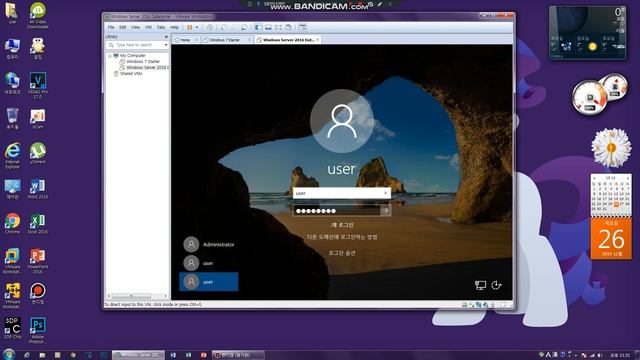The height and width of the screenshot is (360, 640).
Task: Switch to the Windows 7 Starter tab
Action: pyautogui.click(x=226, y=40)
